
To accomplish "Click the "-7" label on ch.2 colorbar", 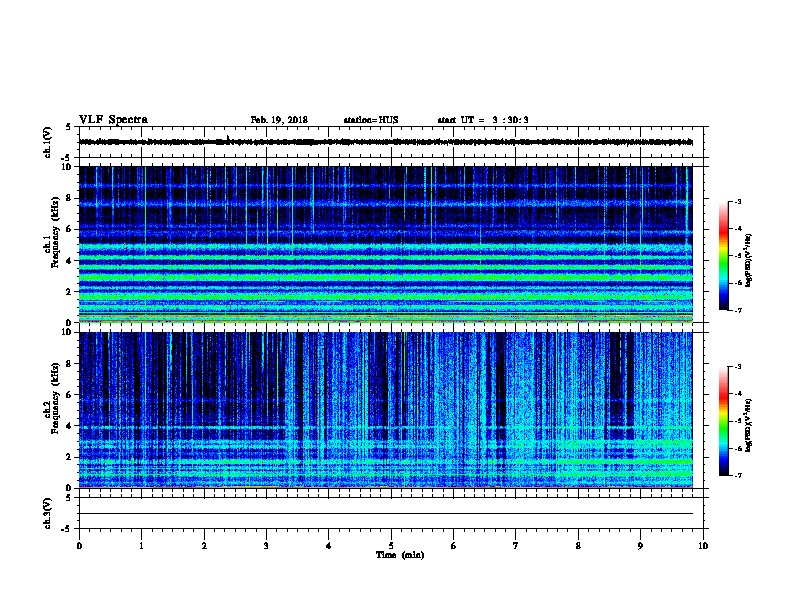I will click(738, 476).
